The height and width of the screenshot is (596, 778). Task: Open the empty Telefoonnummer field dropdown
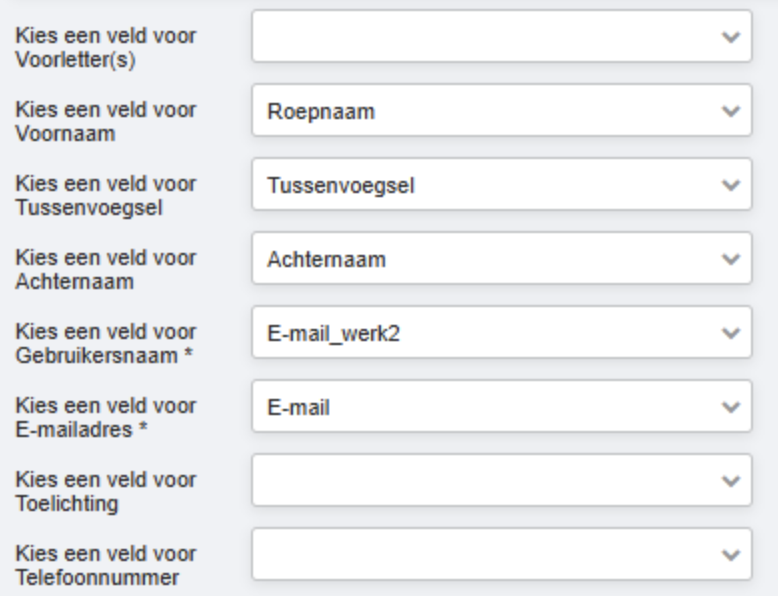click(x=500, y=554)
